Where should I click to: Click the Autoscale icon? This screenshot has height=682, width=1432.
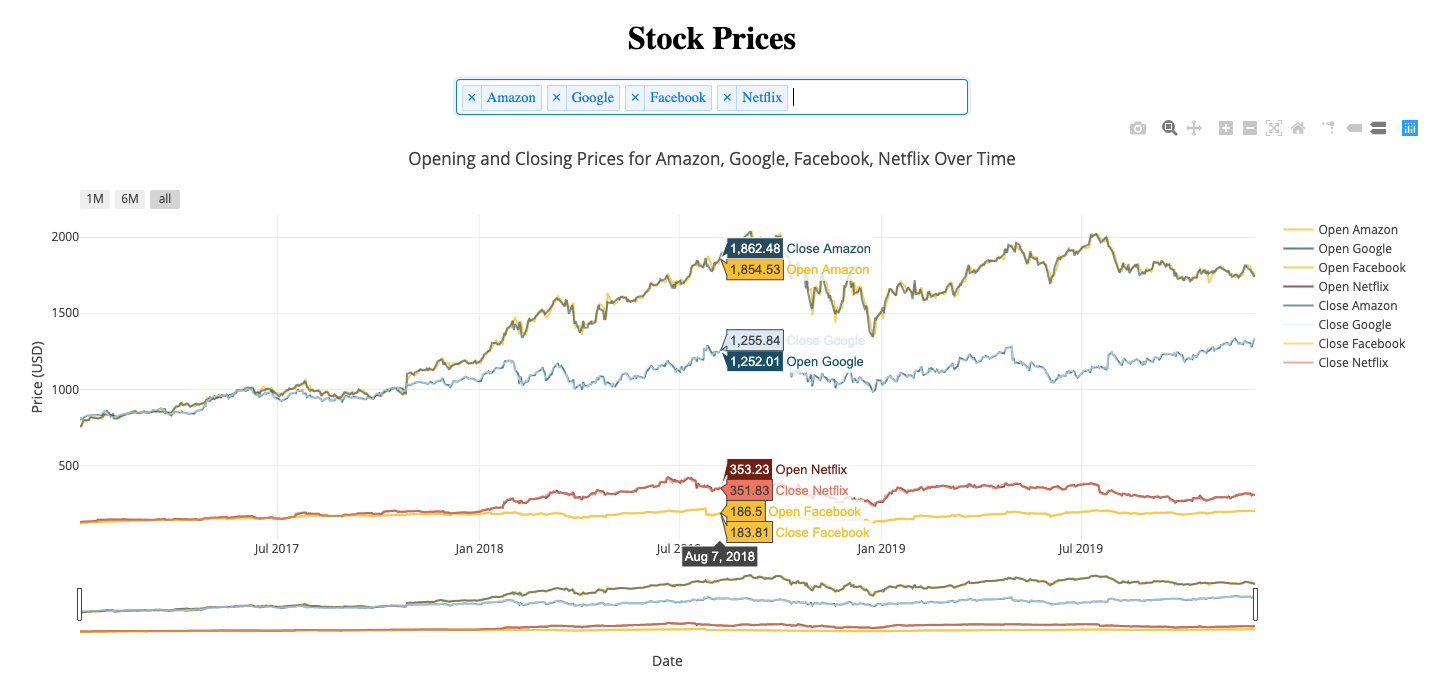point(1273,128)
